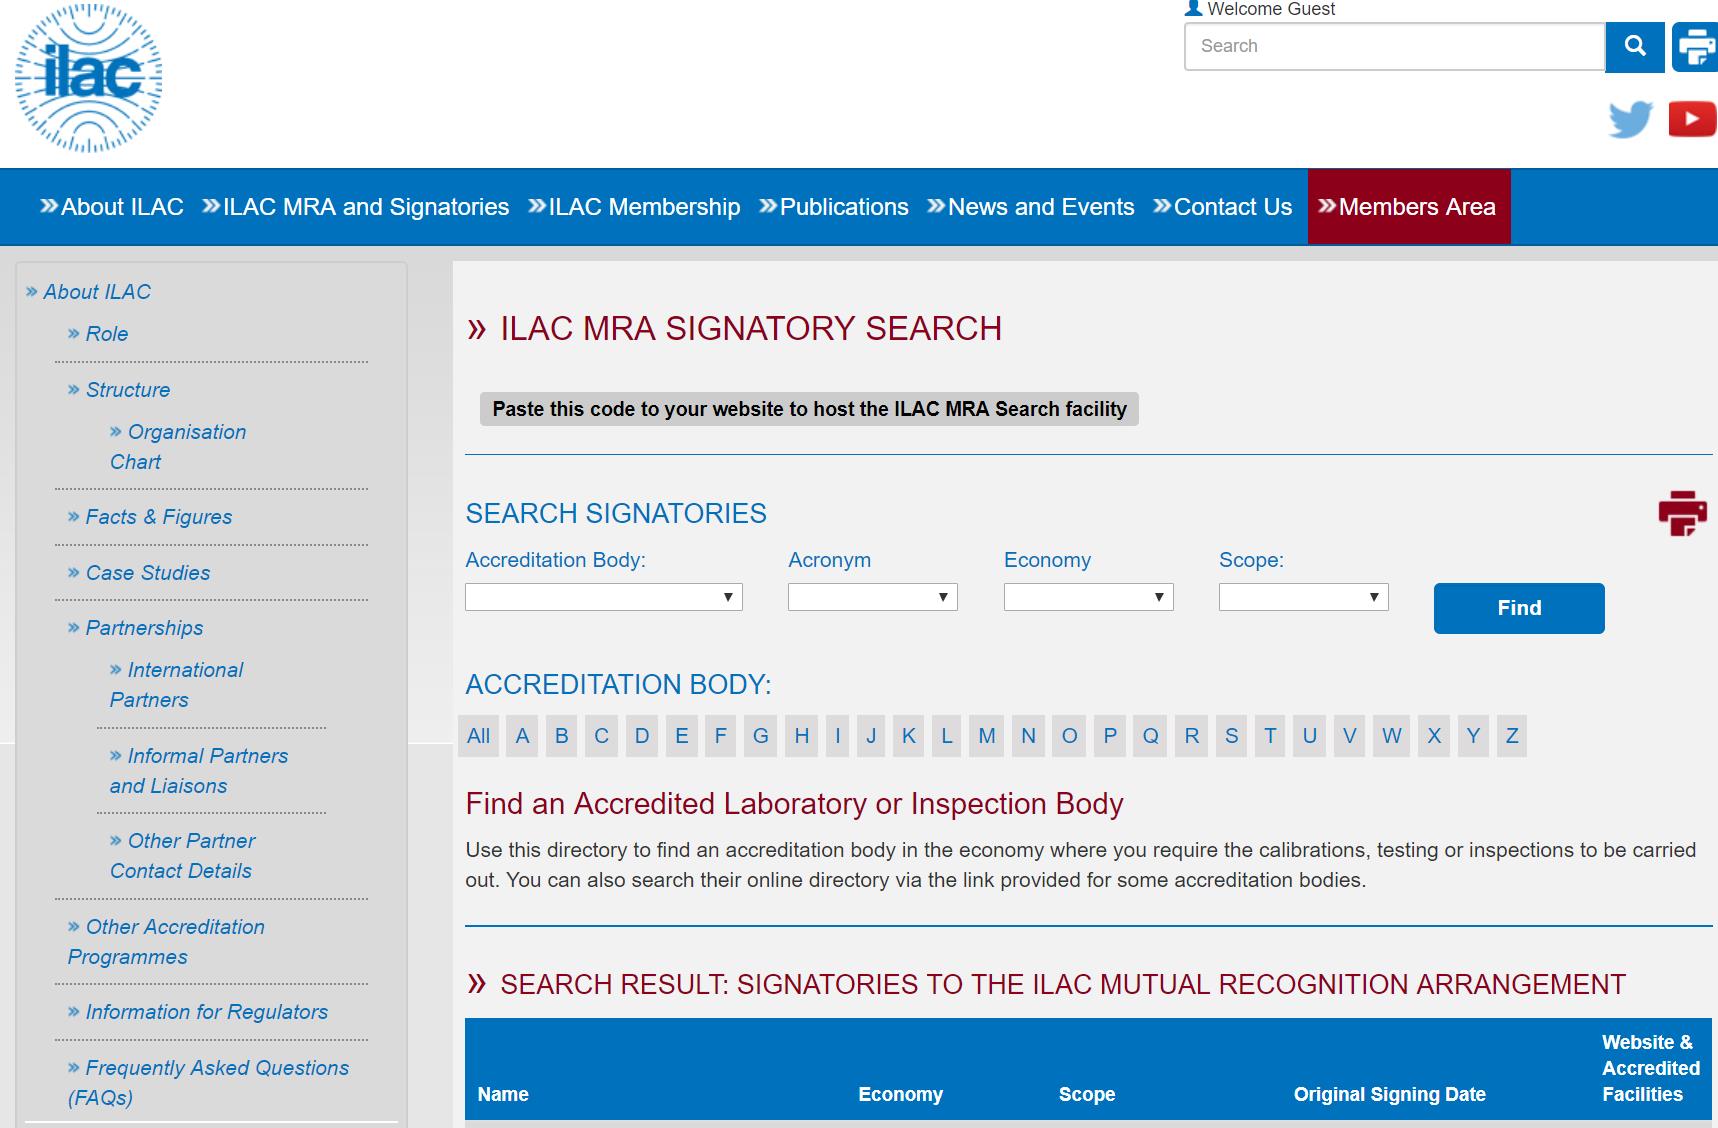Filter accreditation bodies by letter C
This screenshot has height=1128, width=1718.
pyautogui.click(x=602, y=736)
